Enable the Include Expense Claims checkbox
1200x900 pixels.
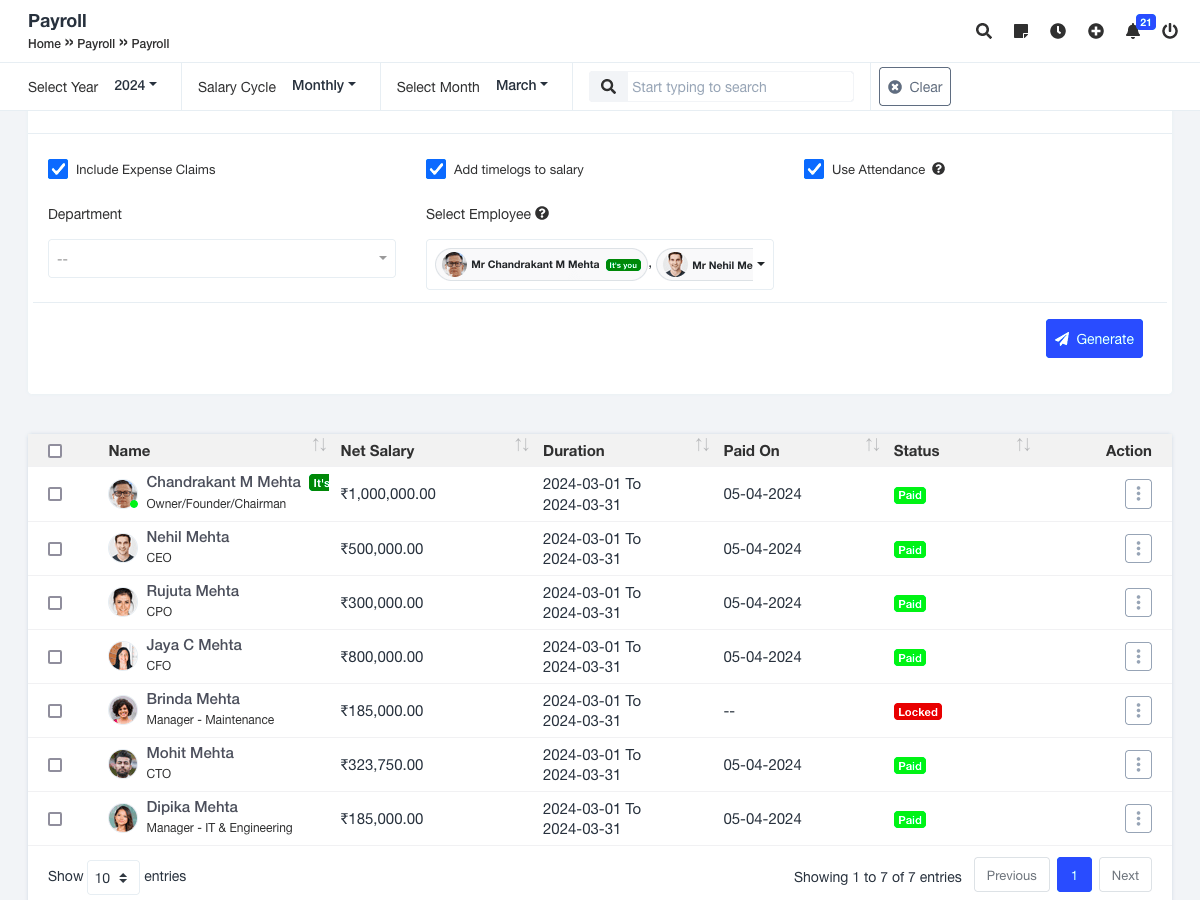click(58, 169)
